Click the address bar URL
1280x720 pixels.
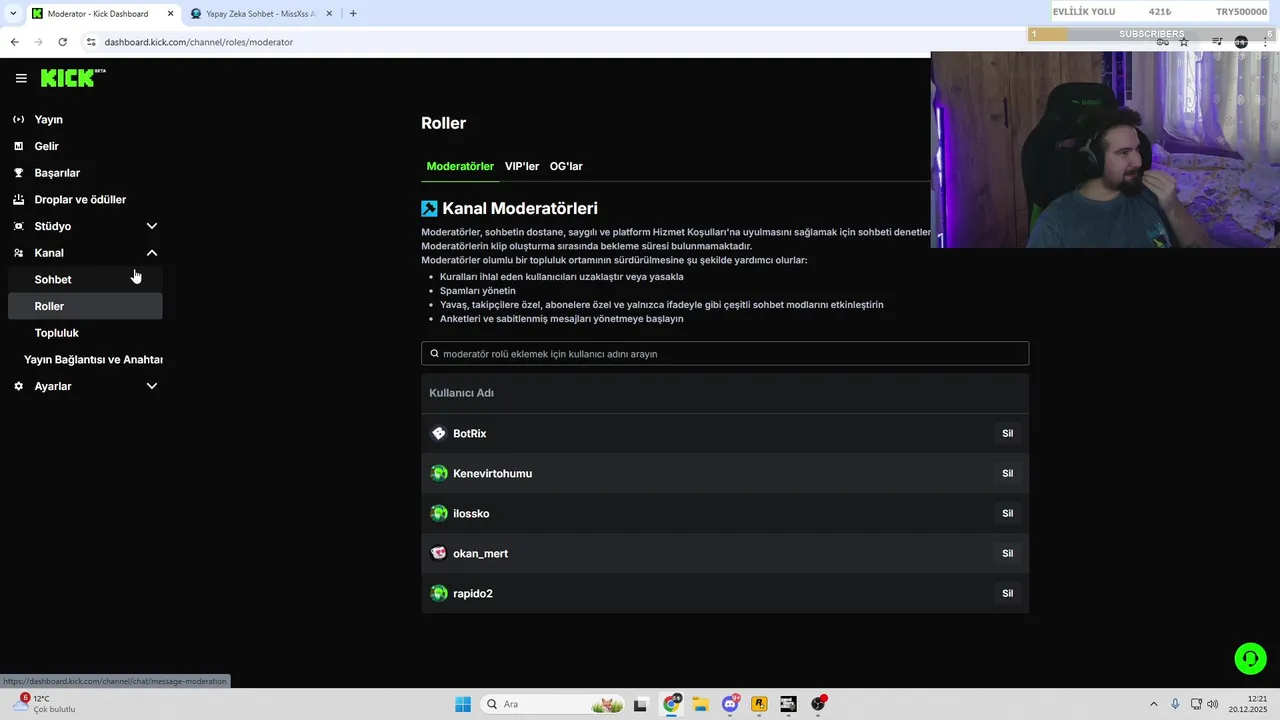click(x=198, y=42)
